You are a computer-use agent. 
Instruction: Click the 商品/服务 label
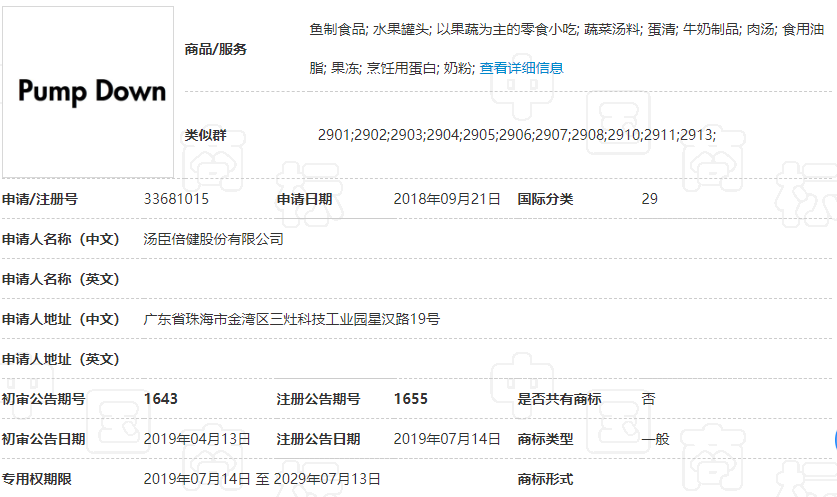[216, 49]
